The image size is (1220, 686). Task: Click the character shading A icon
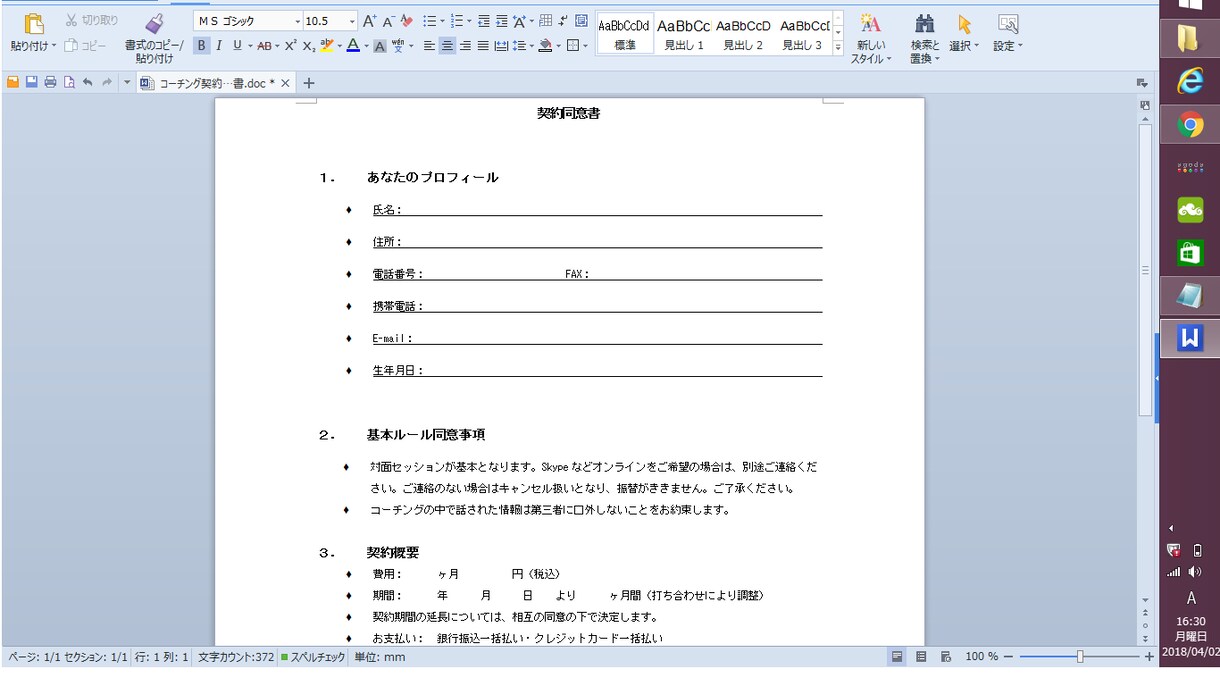pos(379,46)
